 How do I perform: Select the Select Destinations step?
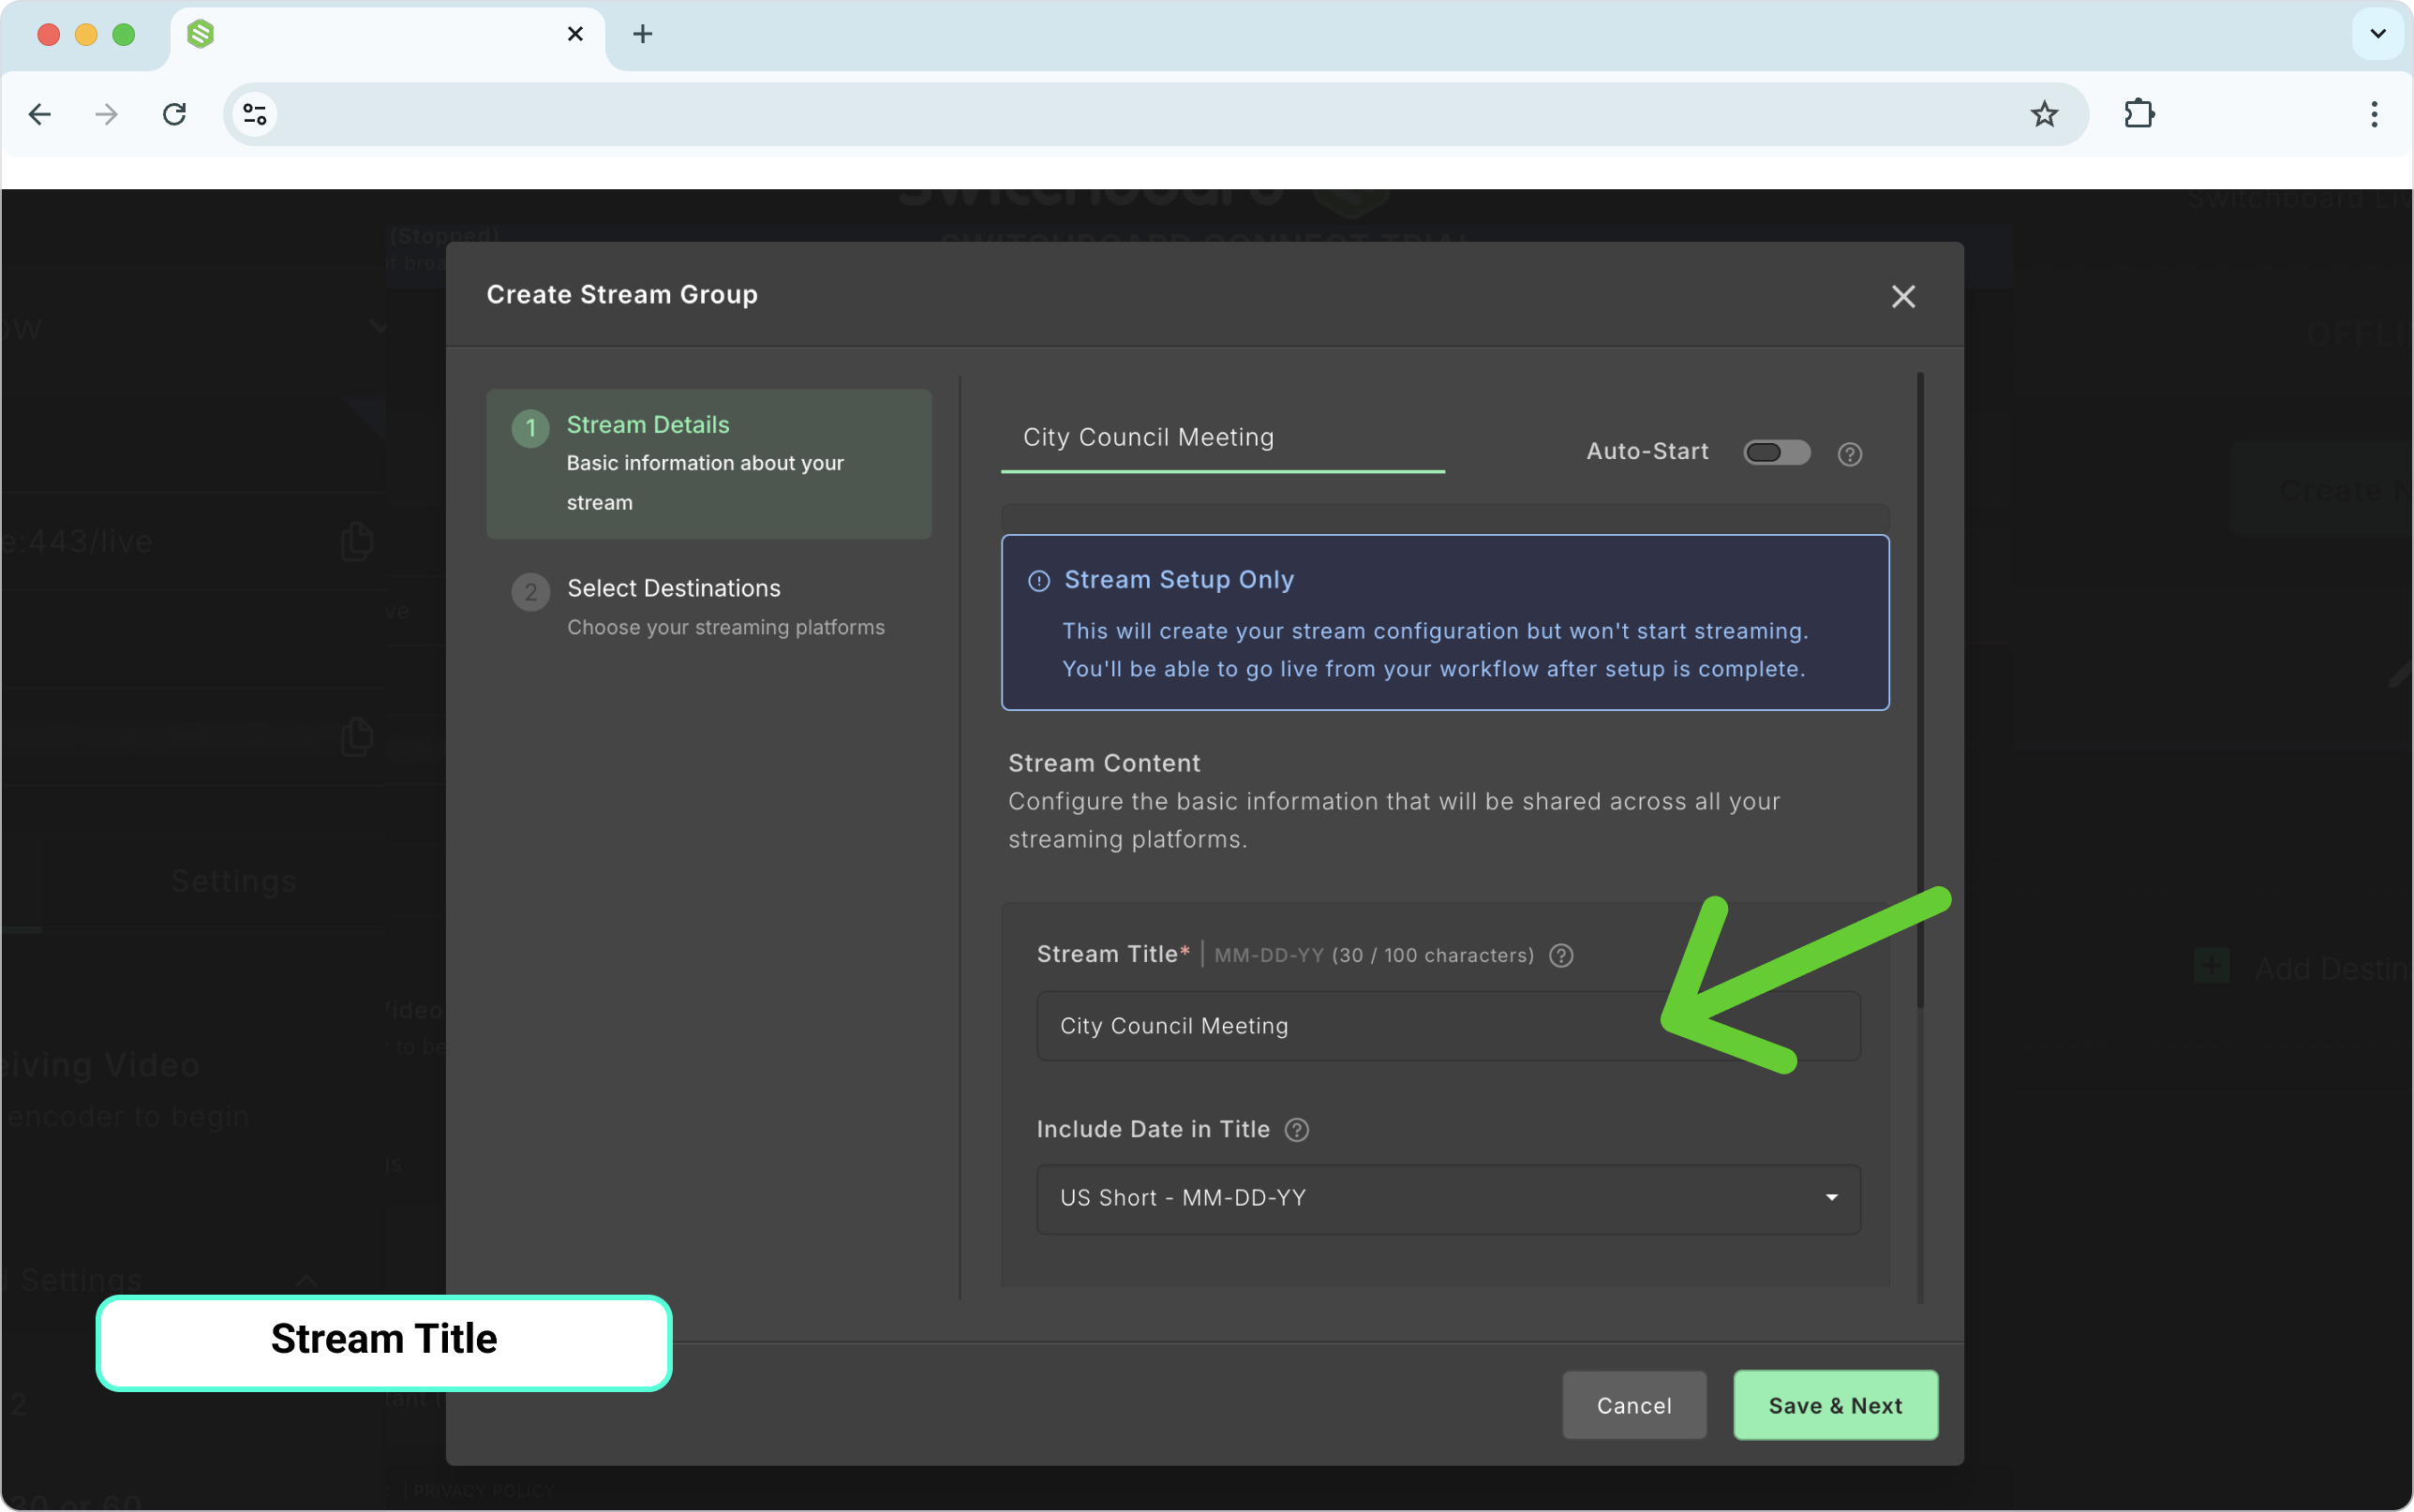point(708,606)
